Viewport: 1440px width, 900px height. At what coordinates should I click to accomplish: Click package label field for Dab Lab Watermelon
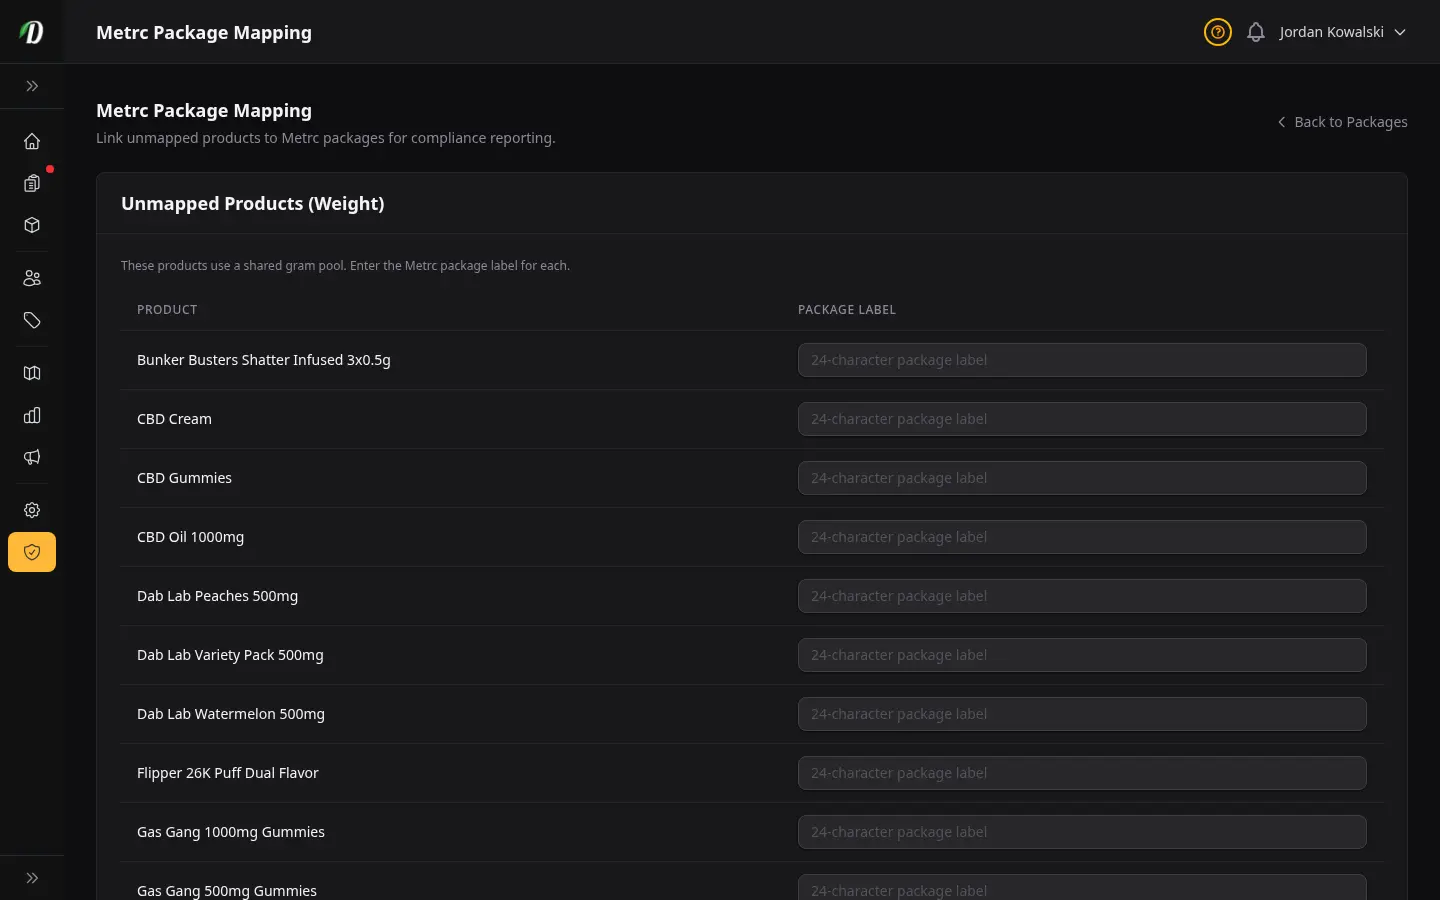coord(1082,714)
